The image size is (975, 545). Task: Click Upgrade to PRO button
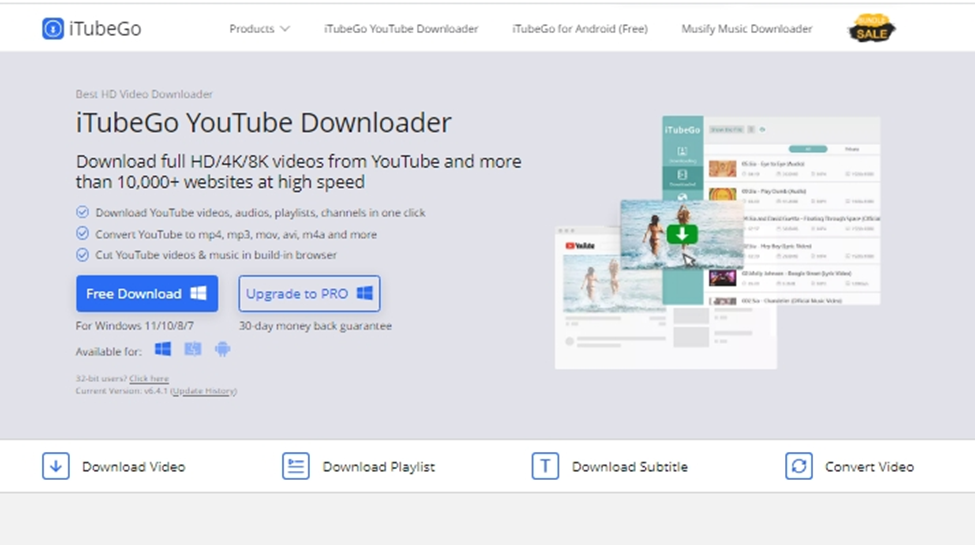point(309,294)
